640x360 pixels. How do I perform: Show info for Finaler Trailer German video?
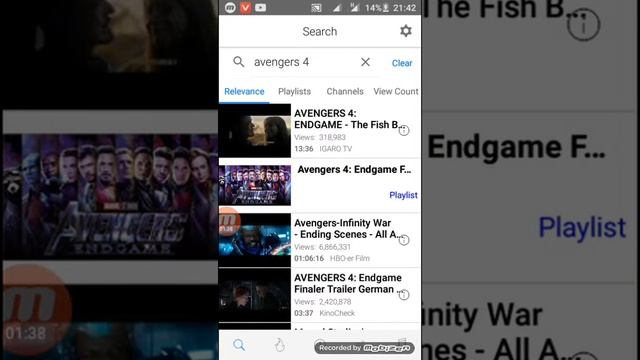pos(404,295)
